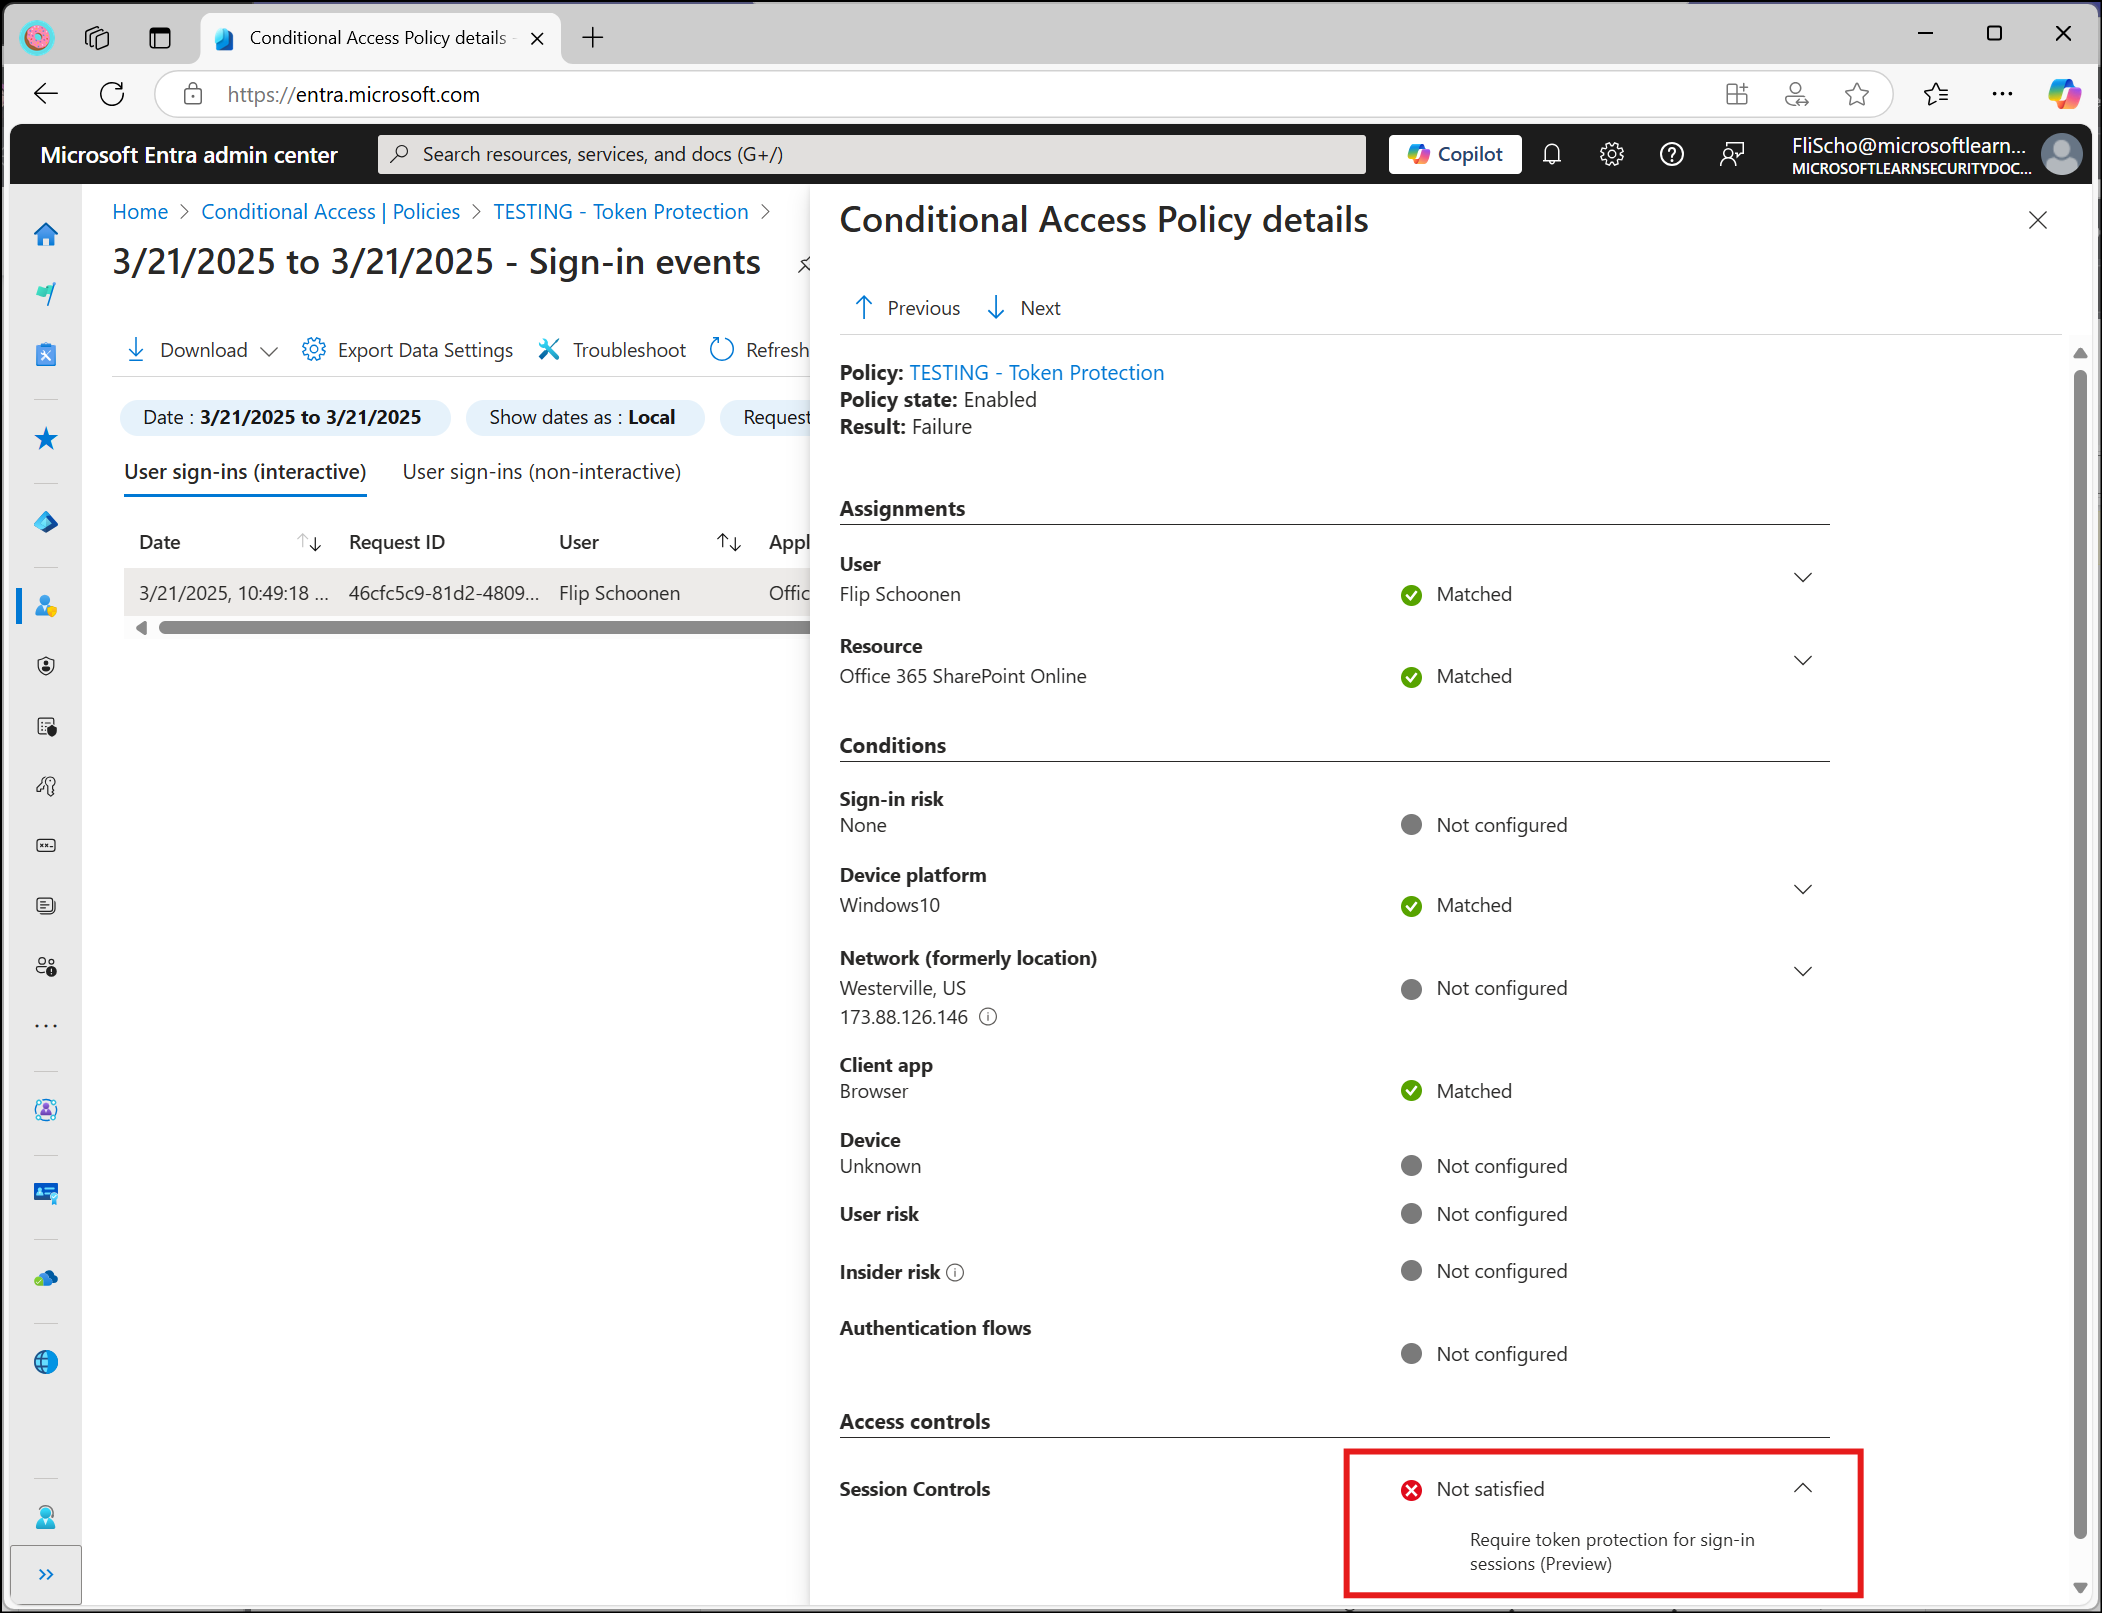This screenshot has width=2102, height=1613.
Task: Open the feedback icon in header
Action: [1731, 154]
